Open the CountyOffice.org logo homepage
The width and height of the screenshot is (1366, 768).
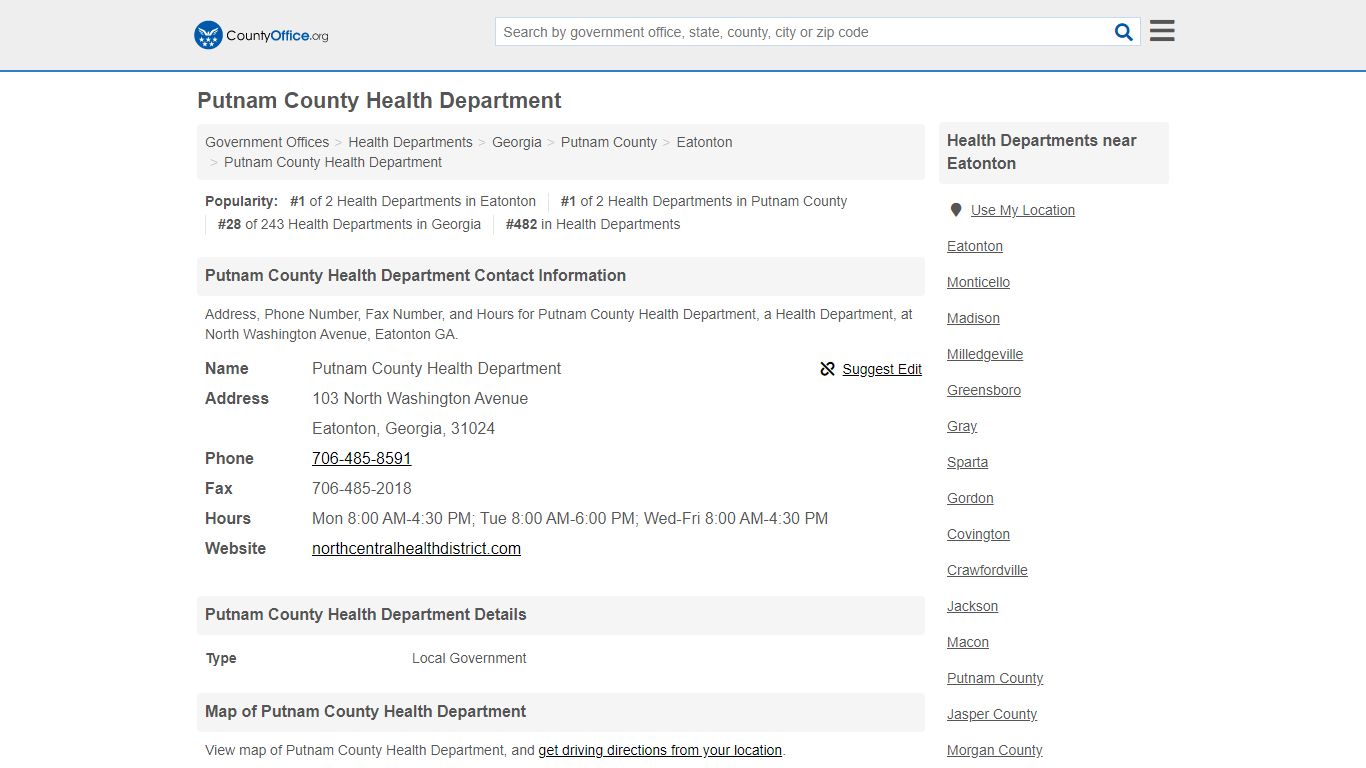[x=261, y=35]
